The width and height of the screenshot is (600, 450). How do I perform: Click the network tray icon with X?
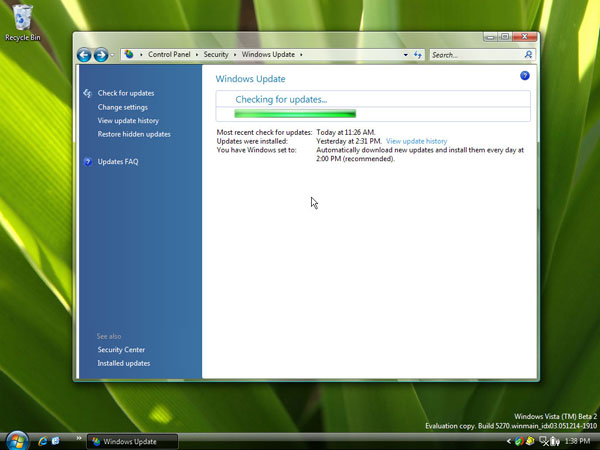(543, 442)
